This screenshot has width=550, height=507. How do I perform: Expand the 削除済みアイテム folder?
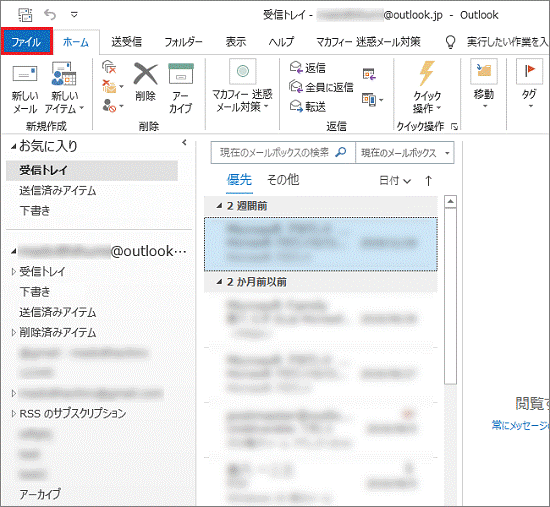click(x=13, y=332)
